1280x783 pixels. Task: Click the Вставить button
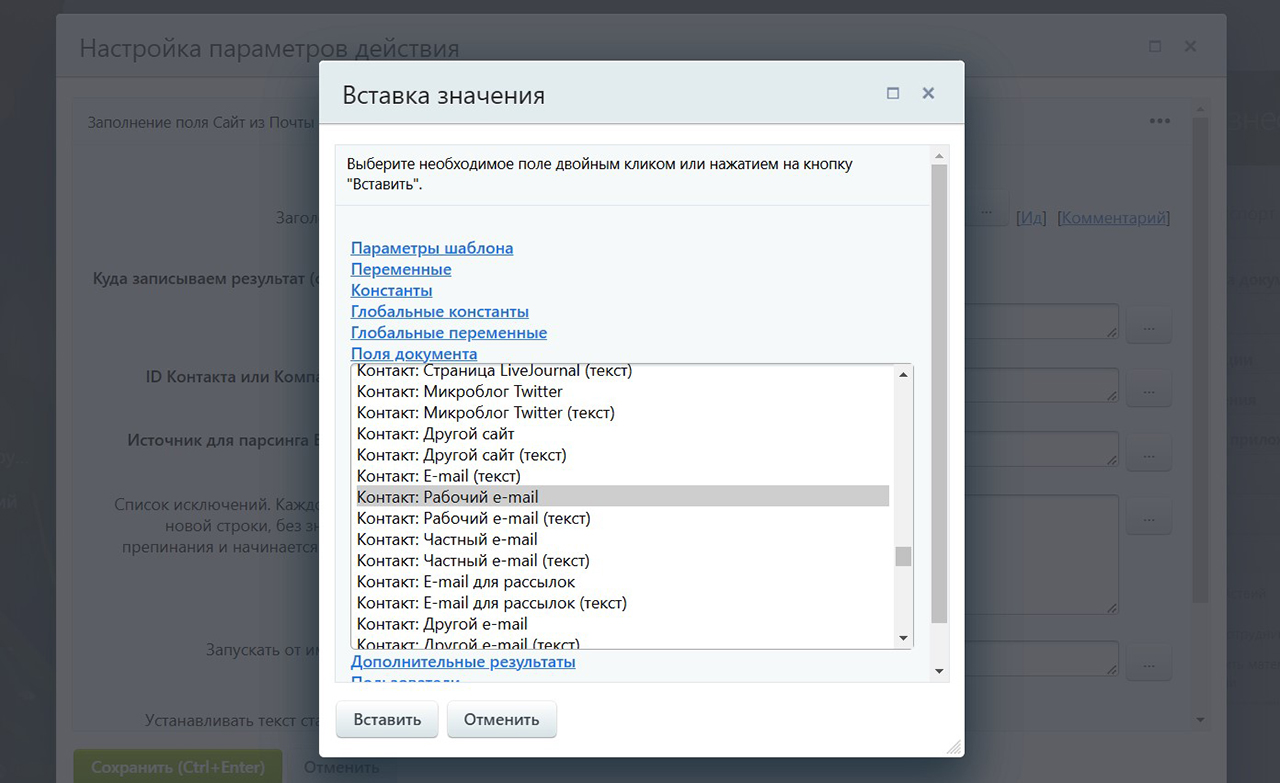[387, 719]
